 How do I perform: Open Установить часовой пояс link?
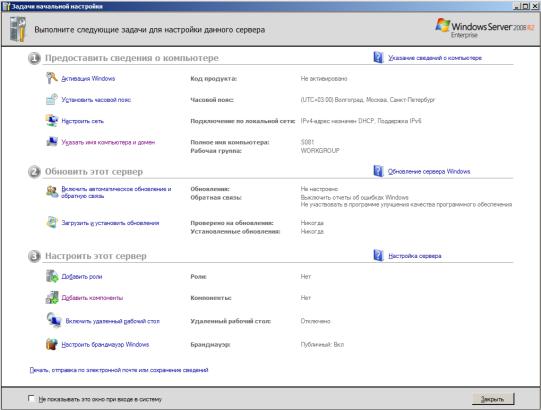tap(96, 100)
